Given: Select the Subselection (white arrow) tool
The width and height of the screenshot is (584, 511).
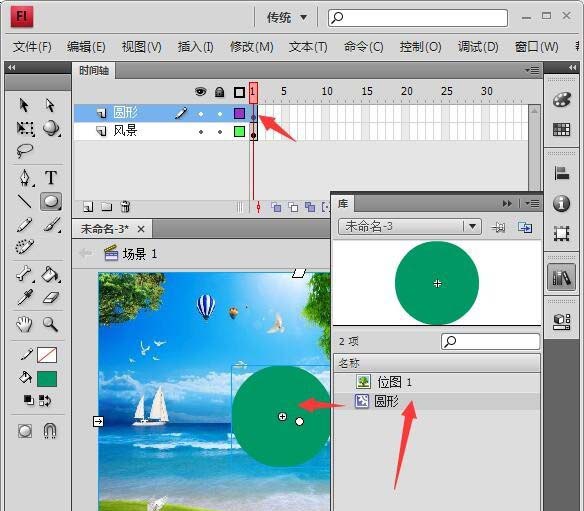Looking at the screenshot, I should click(50, 105).
